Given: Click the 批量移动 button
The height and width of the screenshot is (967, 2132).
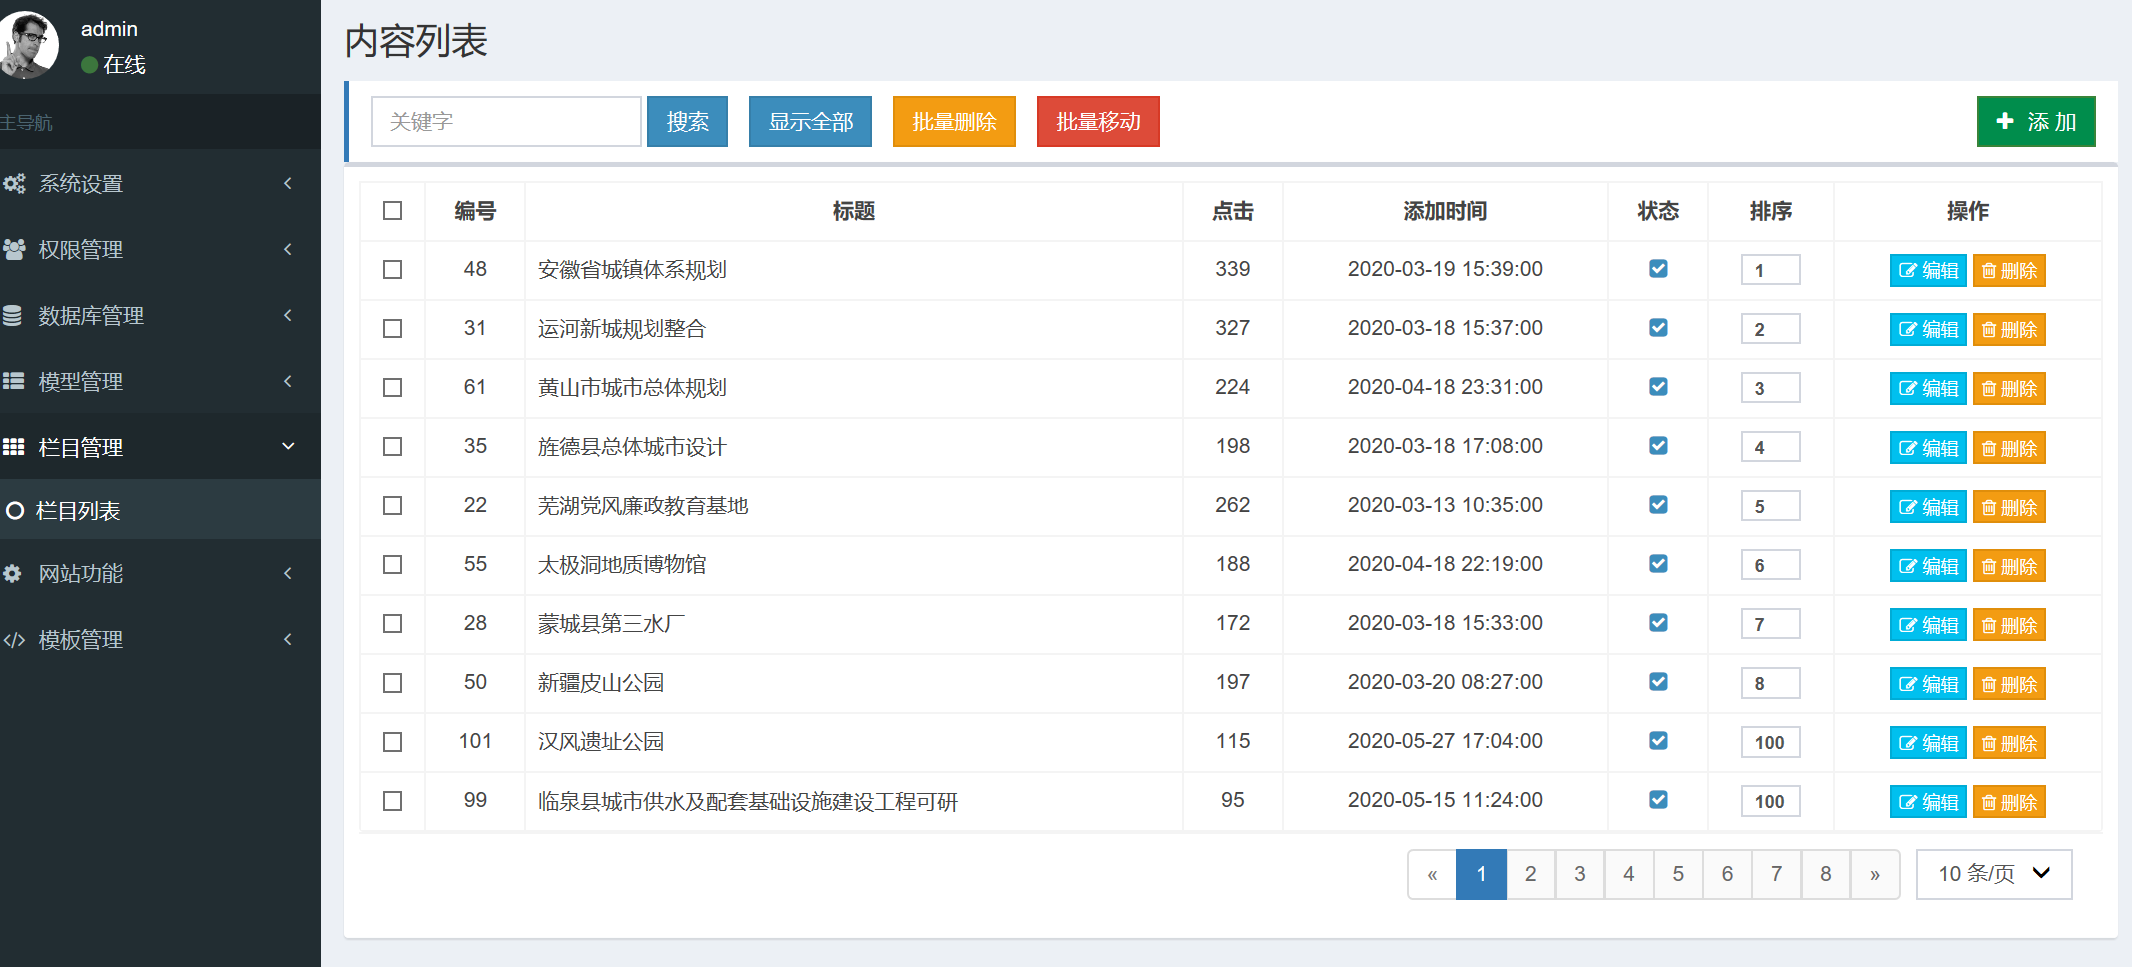Looking at the screenshot, I should click(x=1098, y=122).
